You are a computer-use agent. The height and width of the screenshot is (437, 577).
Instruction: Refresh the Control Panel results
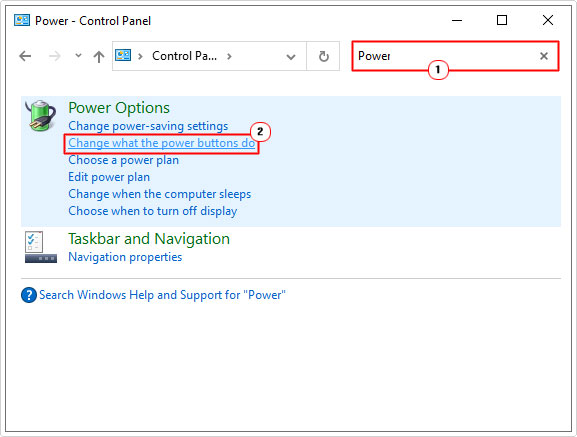point(323,56)
